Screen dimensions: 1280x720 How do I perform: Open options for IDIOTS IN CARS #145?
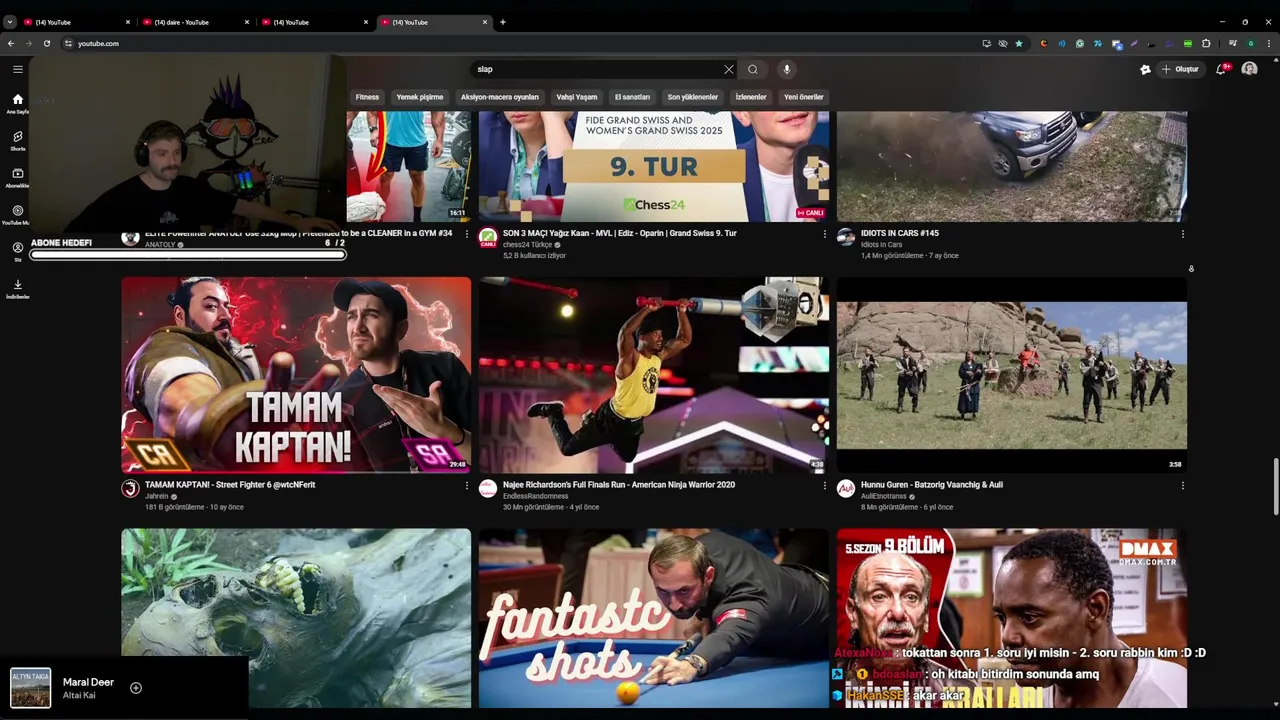[x=1183, y=234]
